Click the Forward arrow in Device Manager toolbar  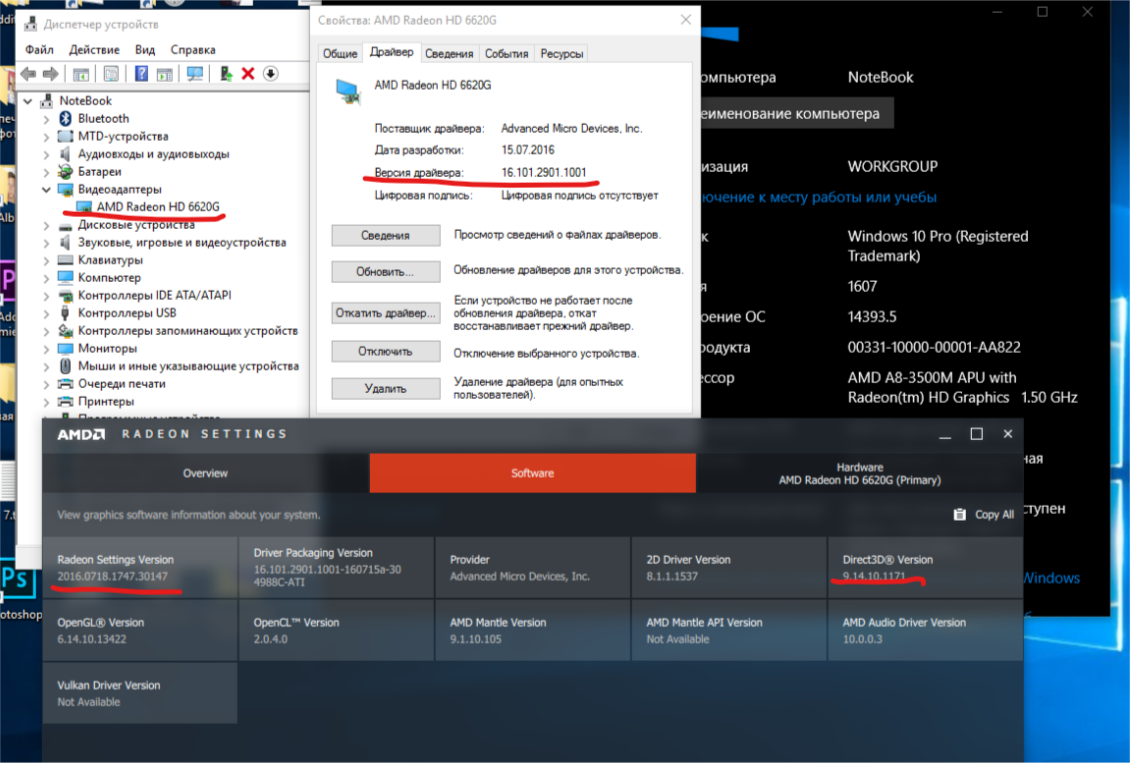point(50,73)
